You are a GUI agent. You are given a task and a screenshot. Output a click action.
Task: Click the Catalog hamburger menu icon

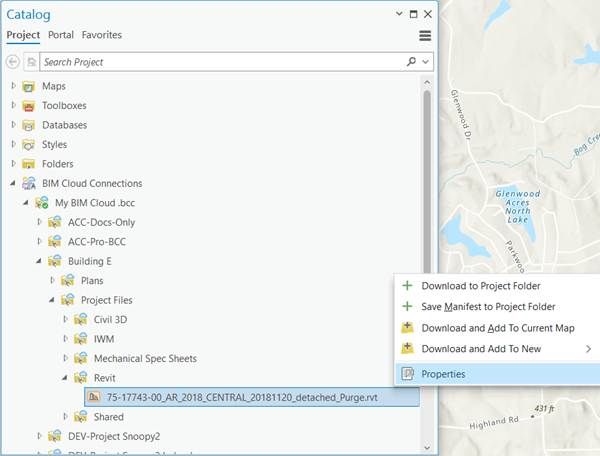coord(425,35)
